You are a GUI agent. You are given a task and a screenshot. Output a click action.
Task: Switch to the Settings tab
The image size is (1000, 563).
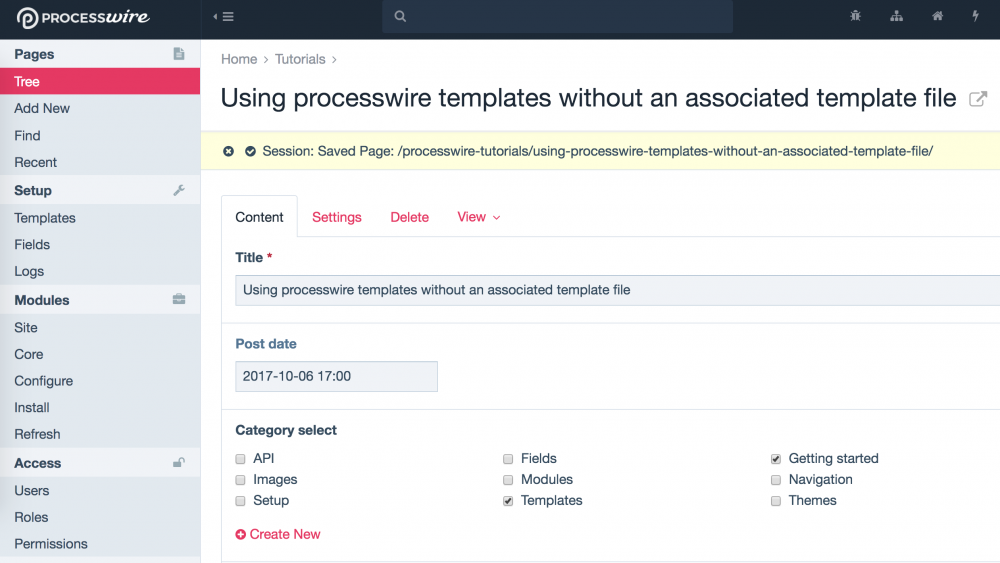[x=337, y=217]
